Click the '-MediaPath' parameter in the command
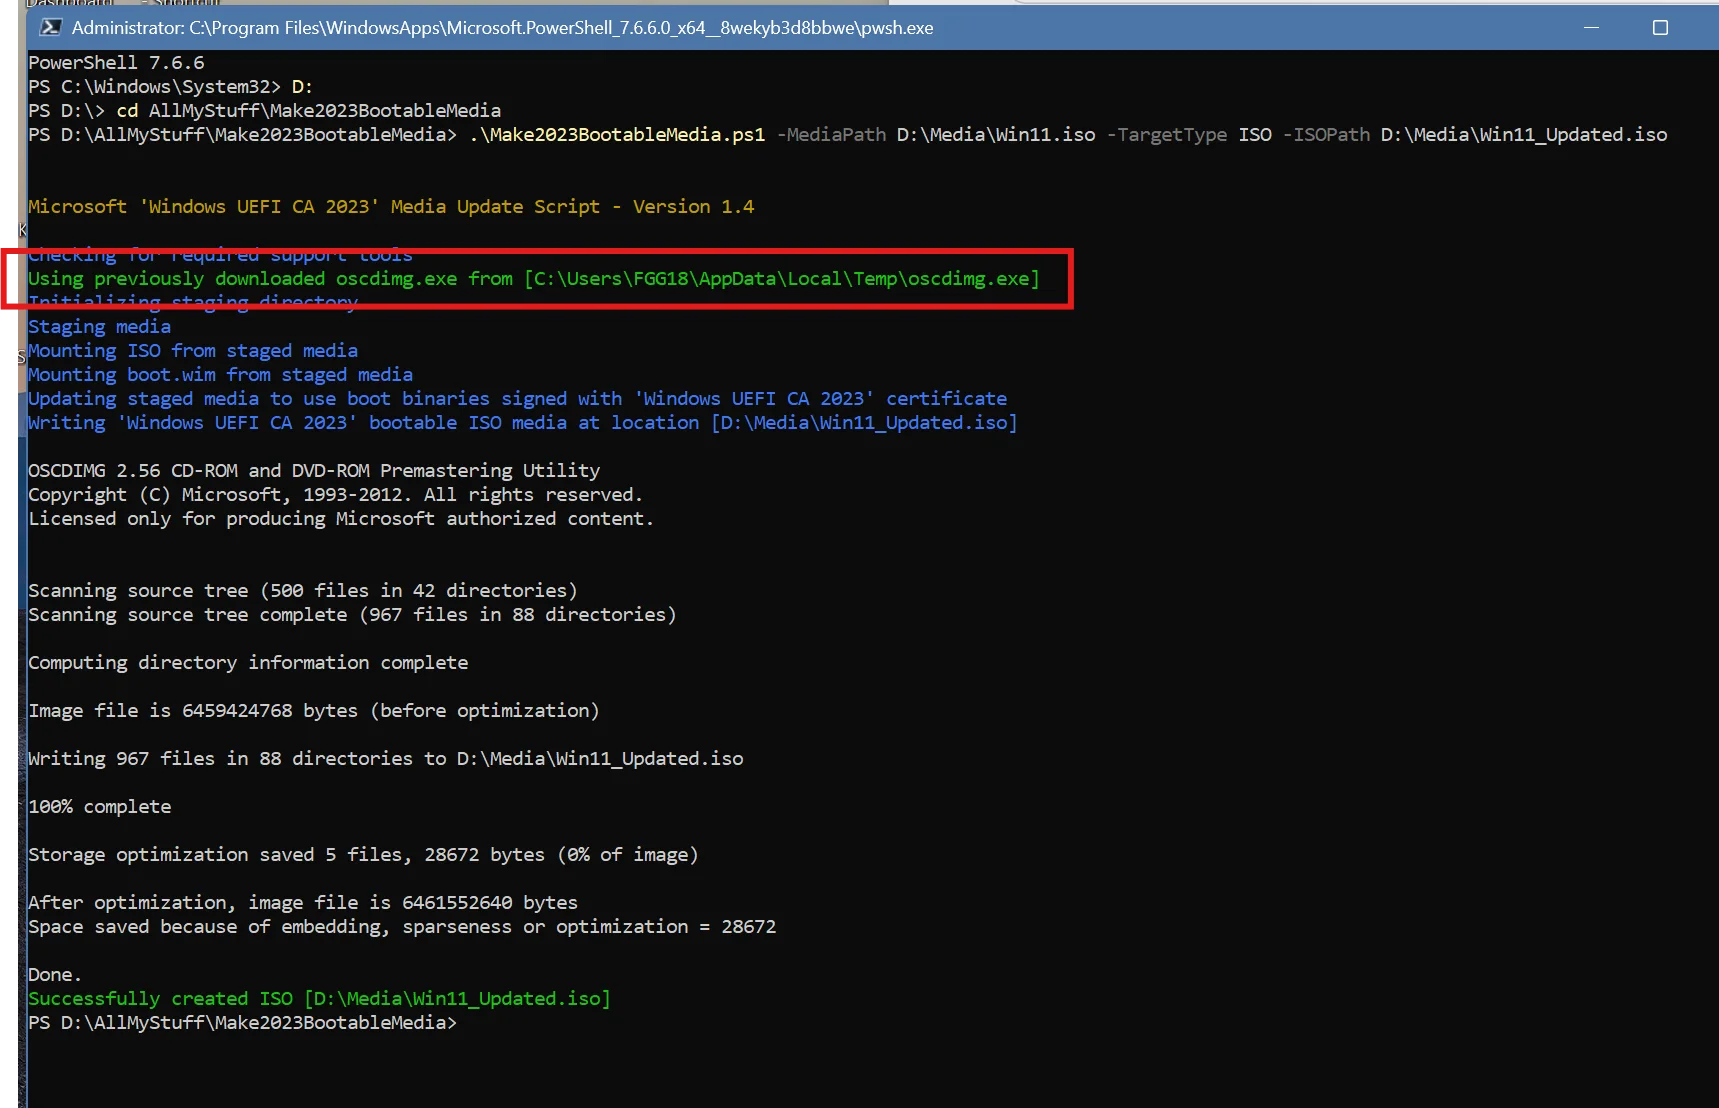The image size is (1719, 1108). pos(831,135)
